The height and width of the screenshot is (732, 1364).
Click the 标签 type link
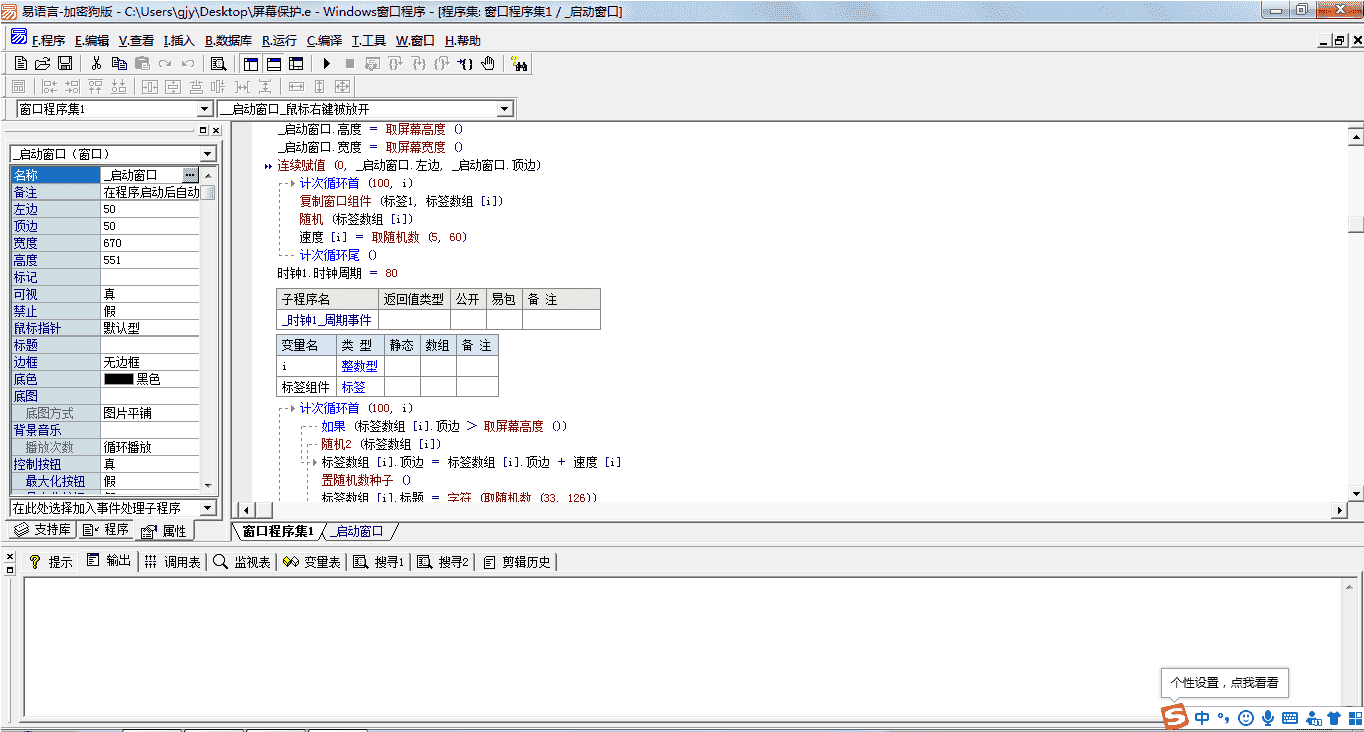click(x=353, y=387)
